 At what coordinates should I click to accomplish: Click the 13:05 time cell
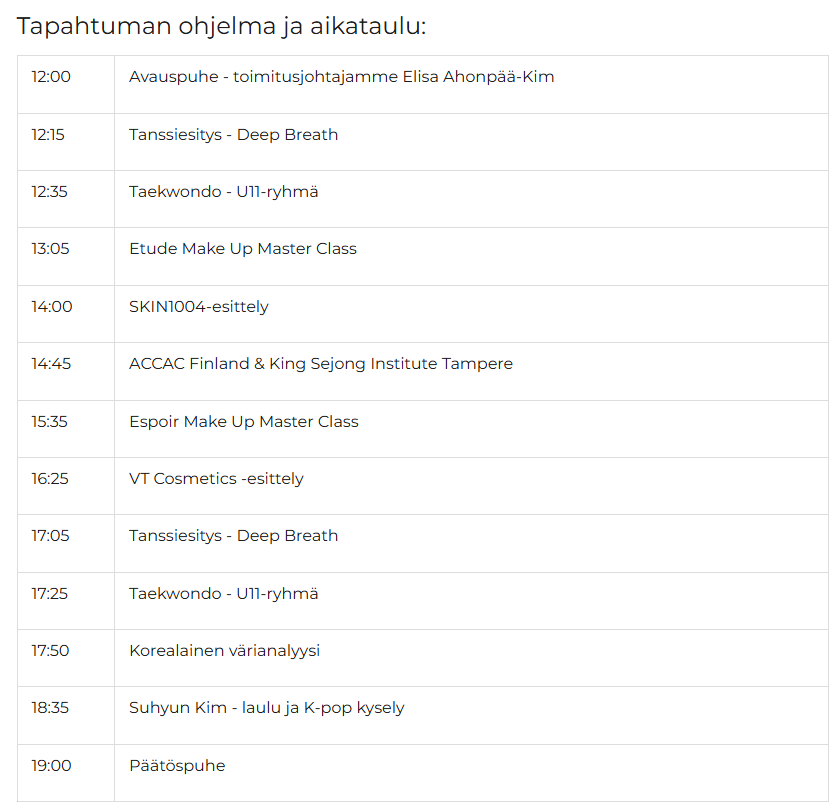click(x=66, y=257)
